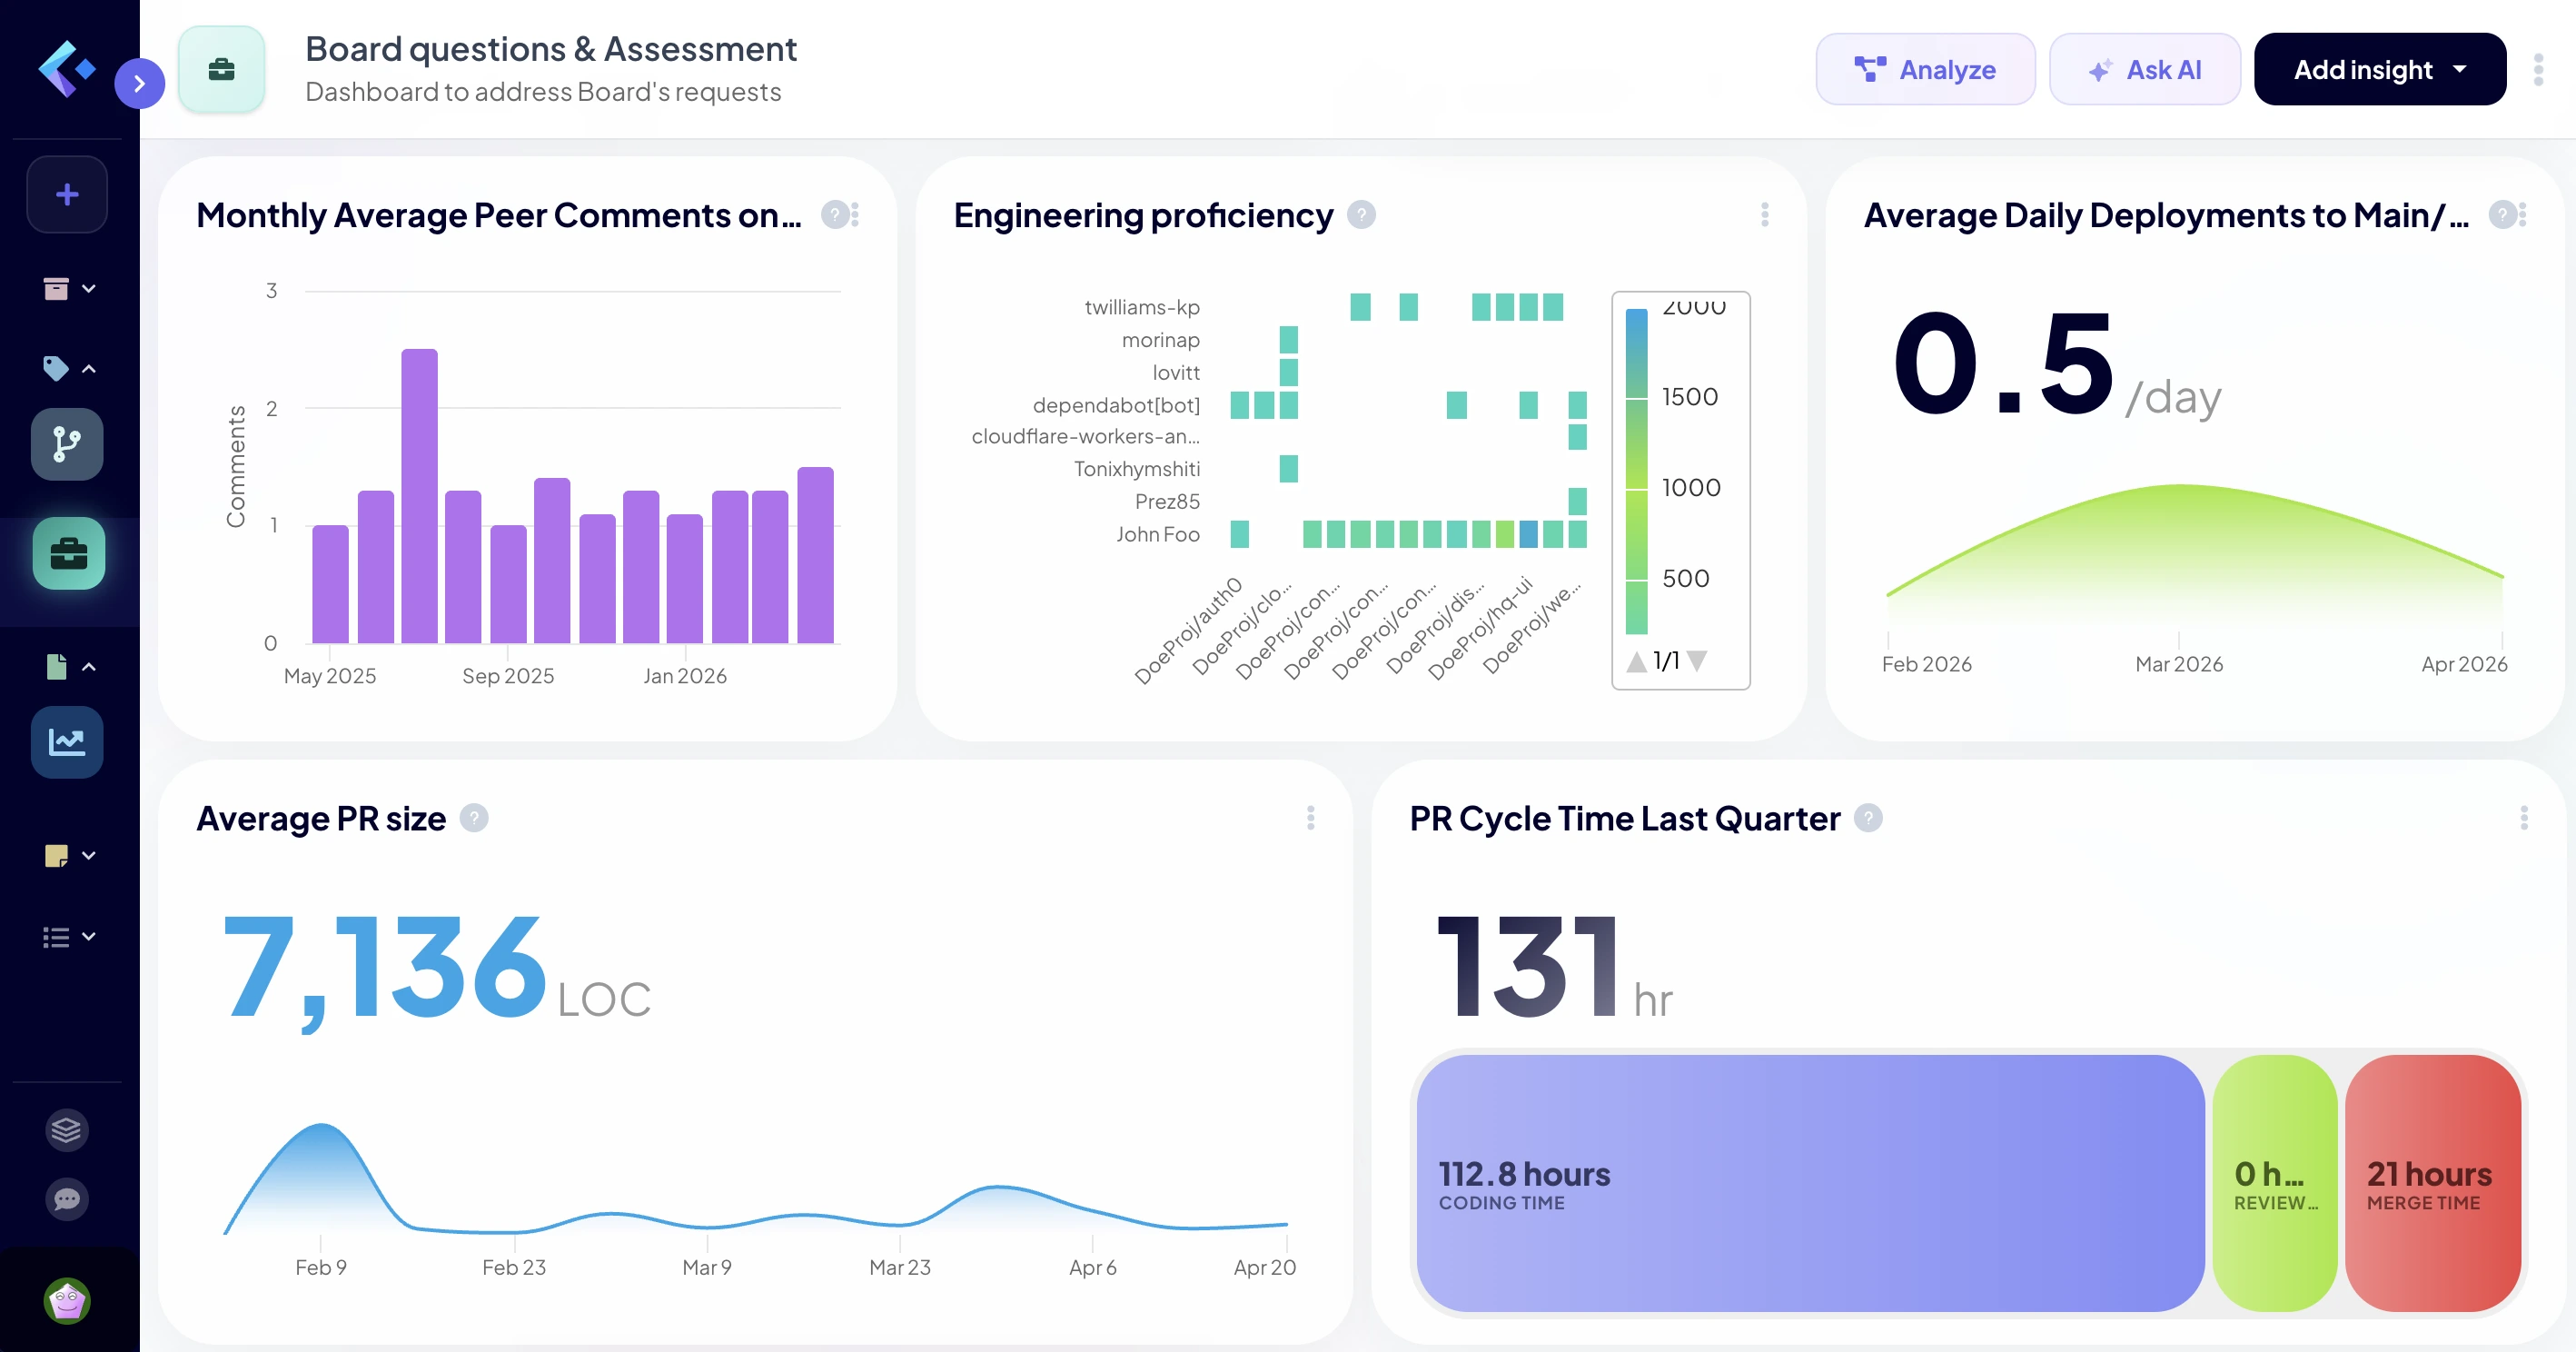Click the legend previous page up arrow
The width and height of the screenshot is (2576, 1352).
[x=1637, y=661]
